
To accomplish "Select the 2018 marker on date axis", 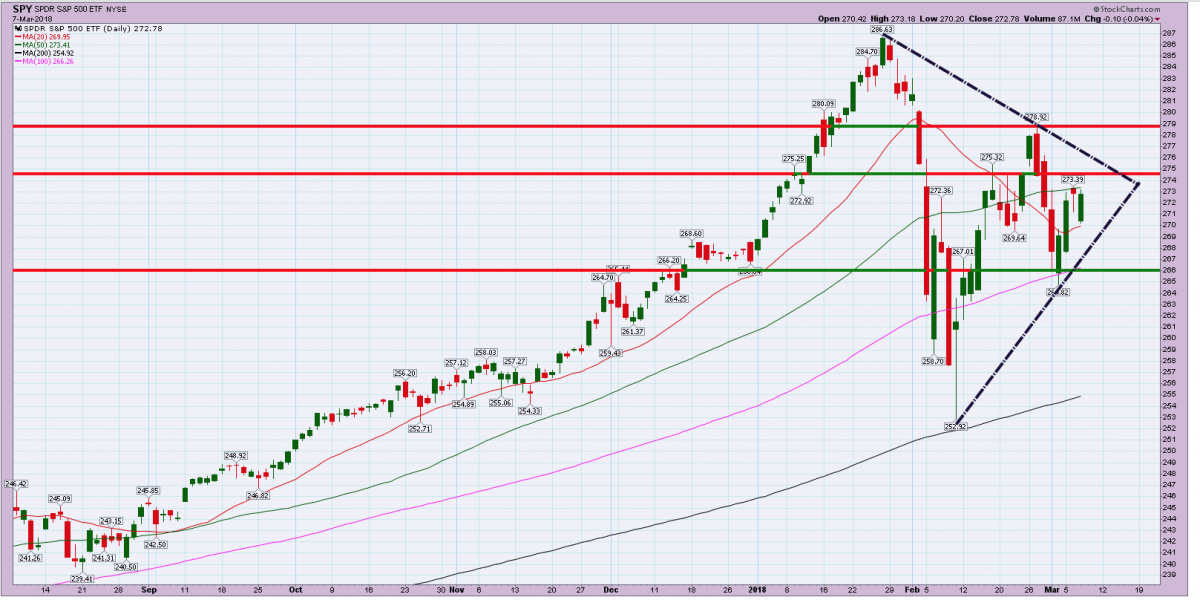I will pyautogui.click(x=757, y=591).
